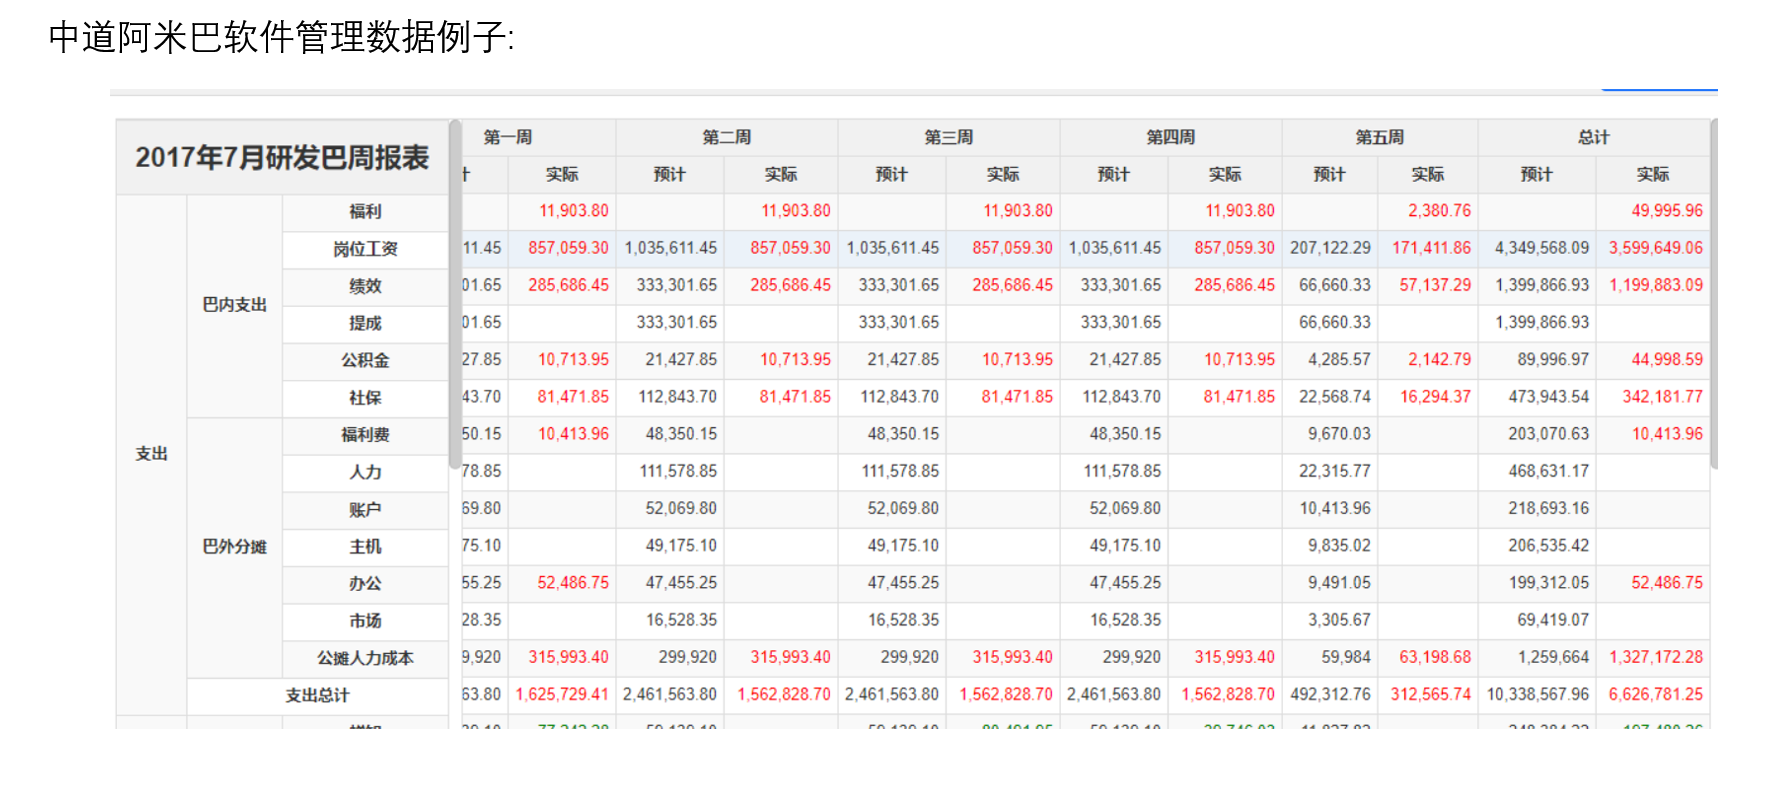
Task: Click the 预计 subheader under 第四周
Action: pos(1114,174)
